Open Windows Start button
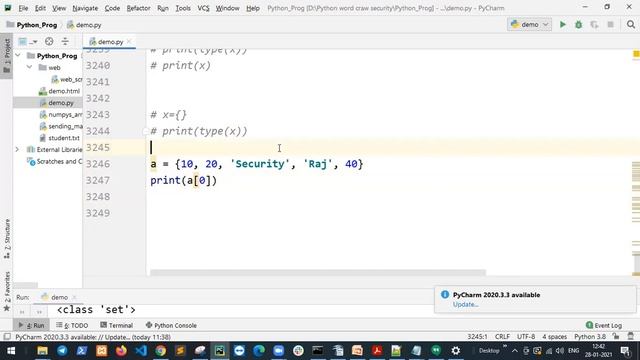 (x=11, y=351)
